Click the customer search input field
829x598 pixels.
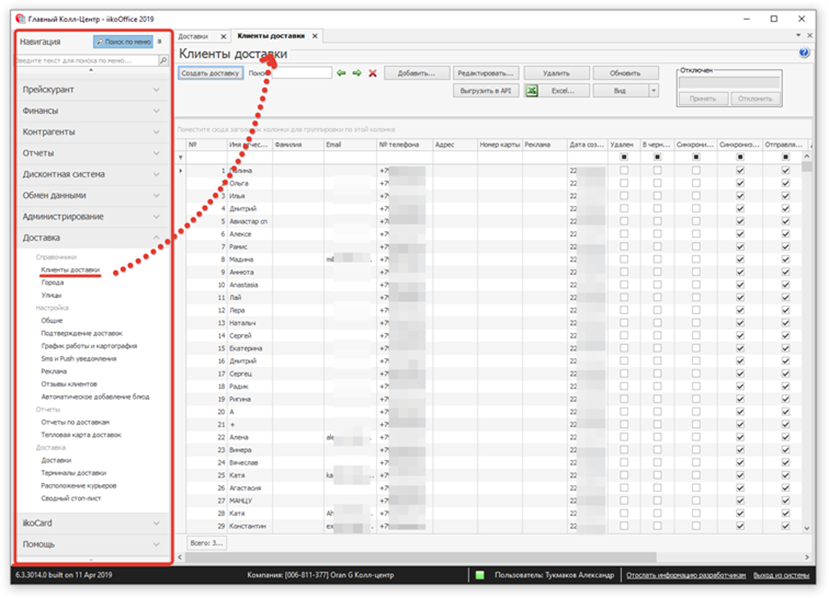point(301,73)
